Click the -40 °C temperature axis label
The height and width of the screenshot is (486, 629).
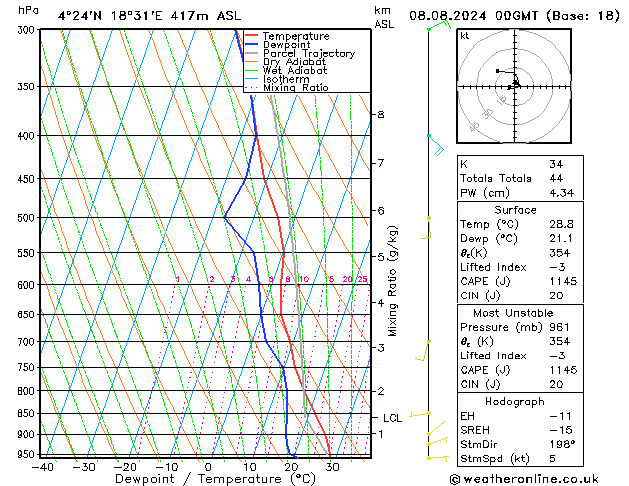point(42,467)
